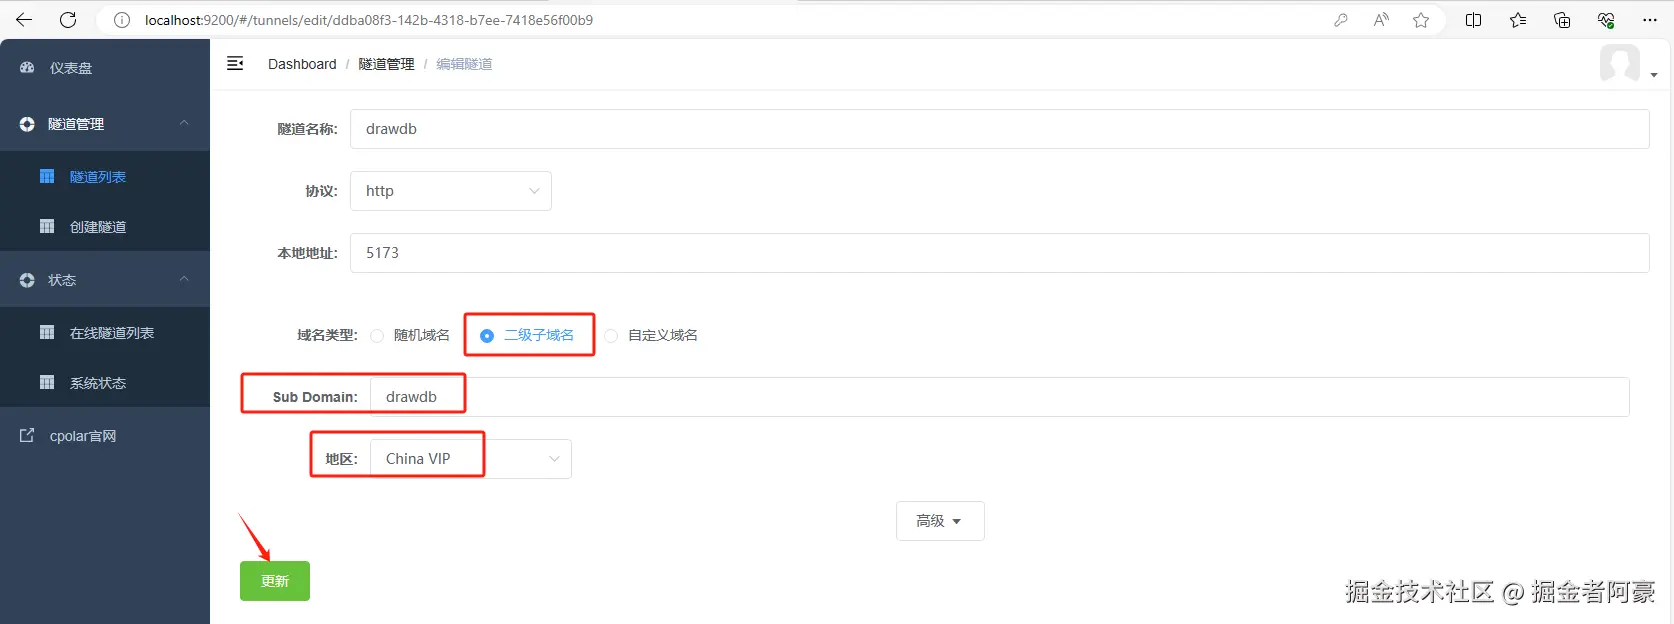Go to Dashboard breadcrumb link
1674x624 pixels.
(302, 64)
